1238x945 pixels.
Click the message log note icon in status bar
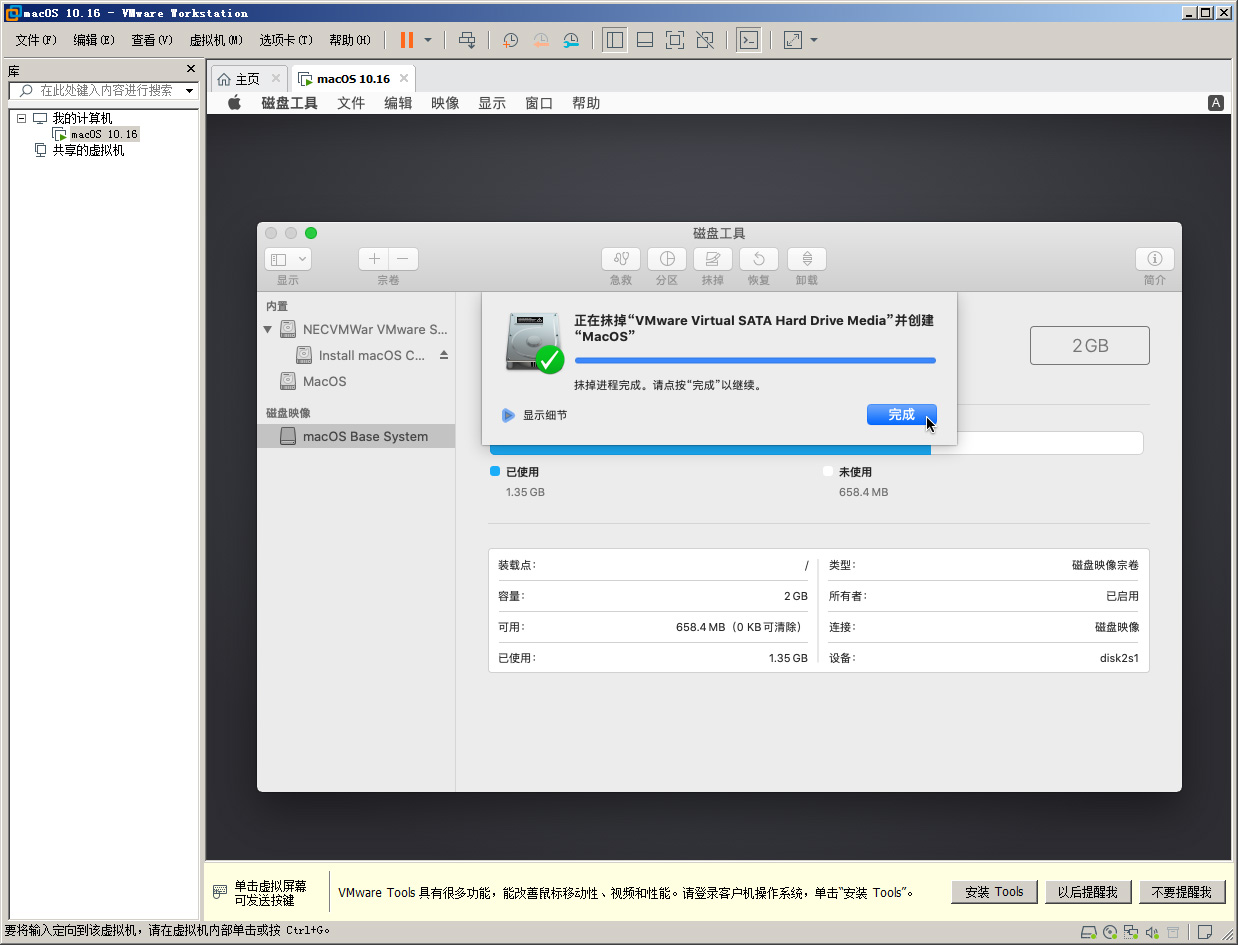(x=1205, y=931)
